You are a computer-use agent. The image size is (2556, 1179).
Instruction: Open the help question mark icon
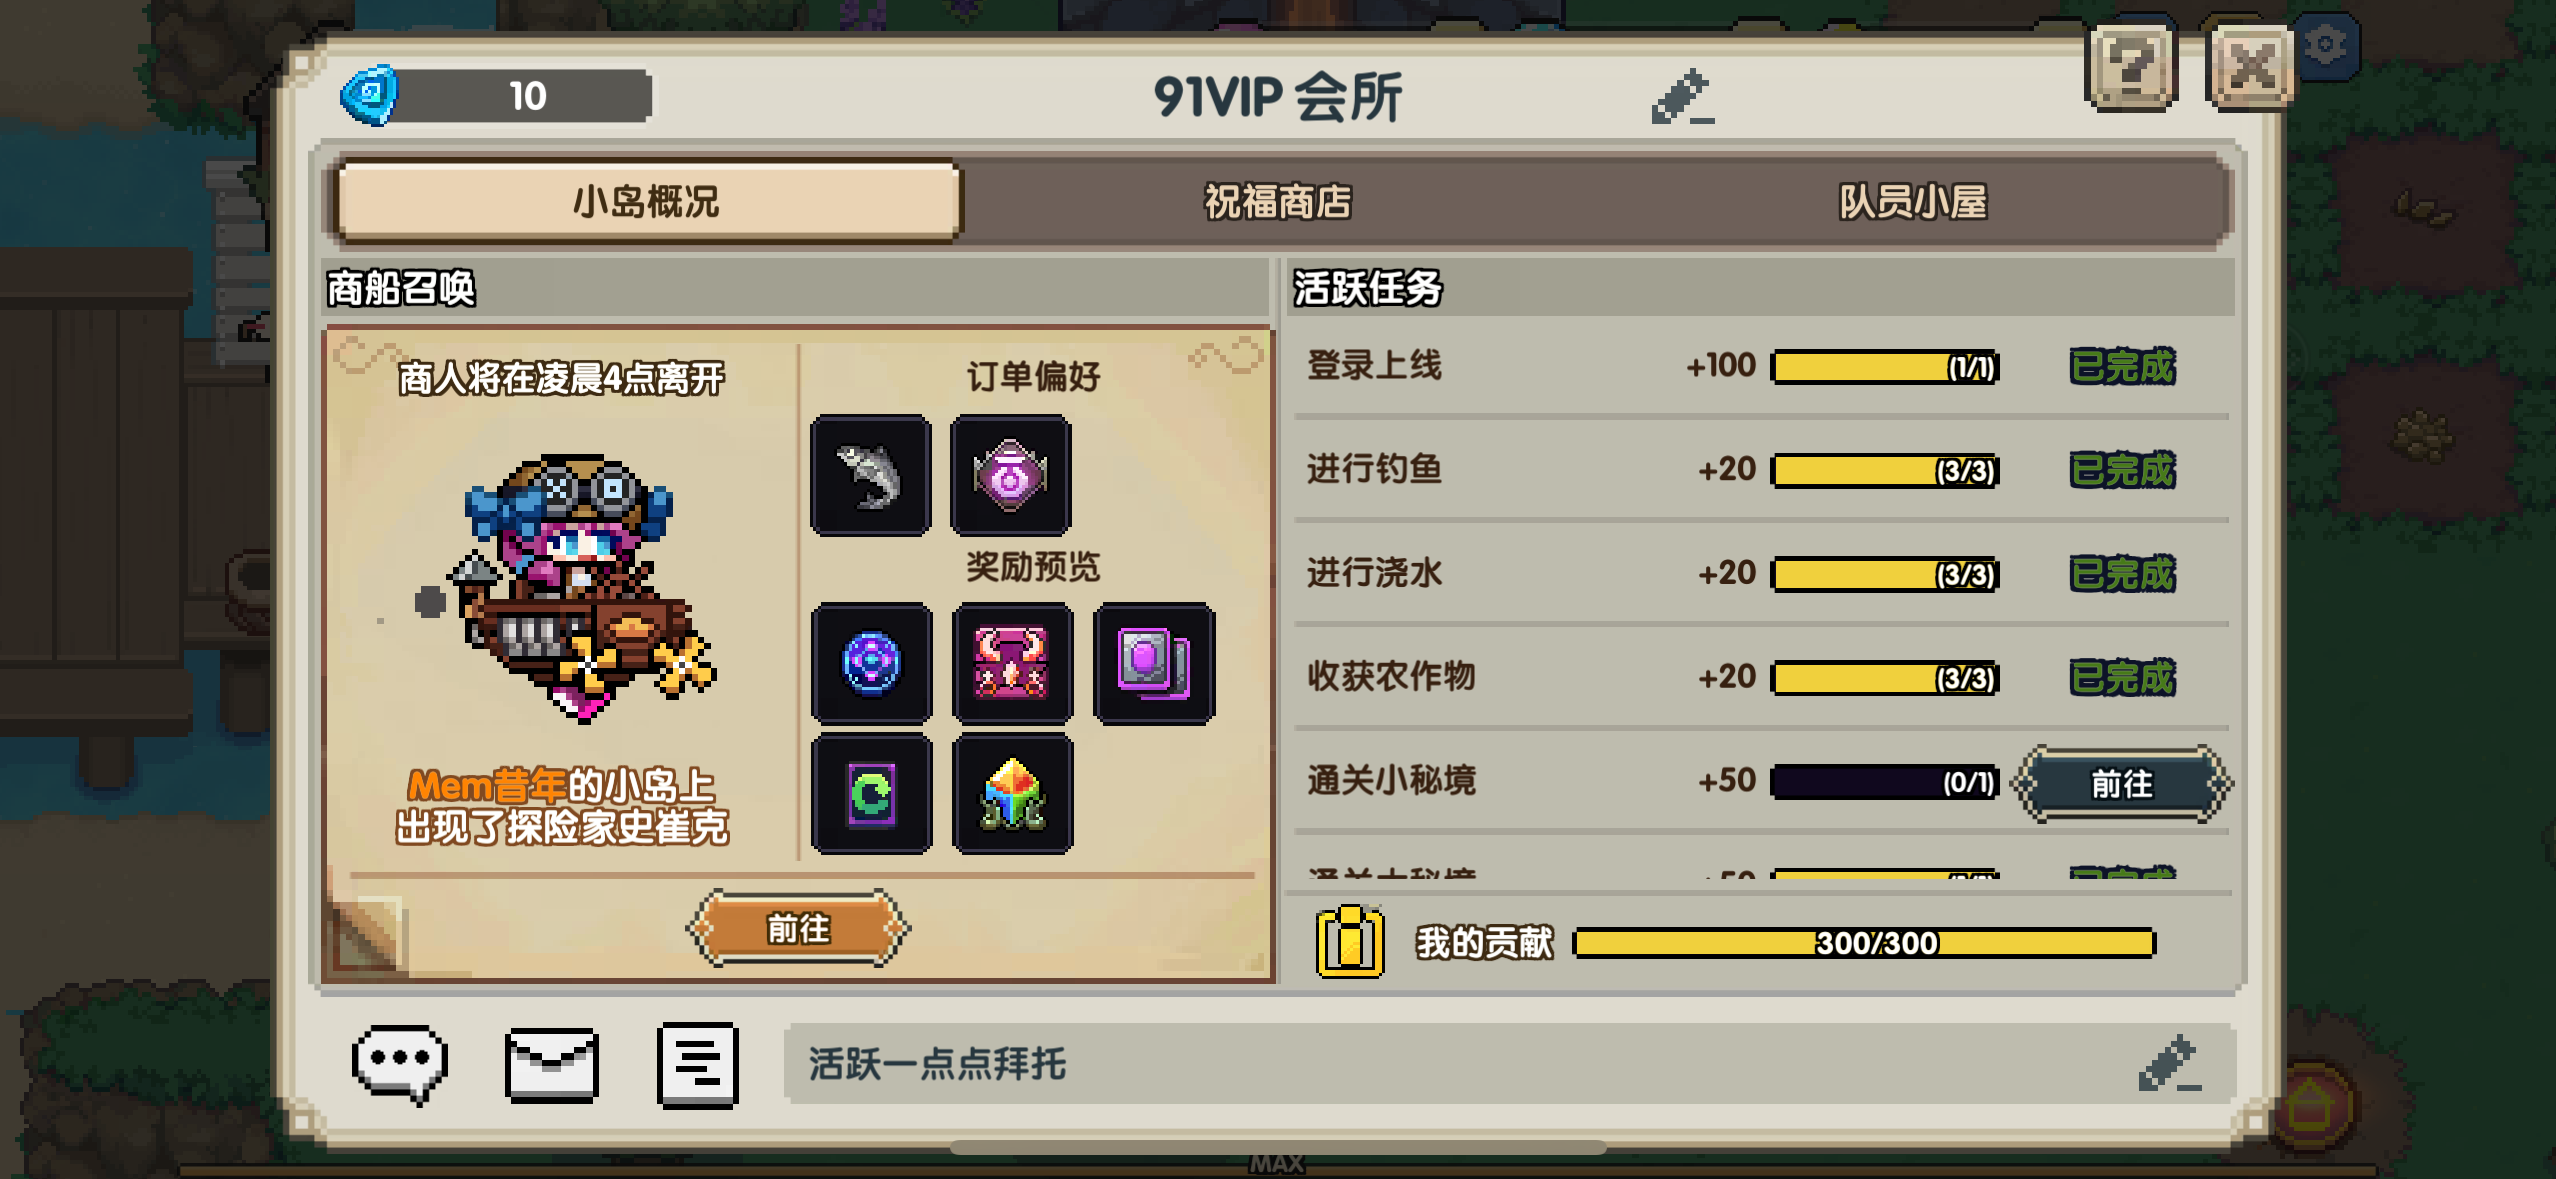2131,67
